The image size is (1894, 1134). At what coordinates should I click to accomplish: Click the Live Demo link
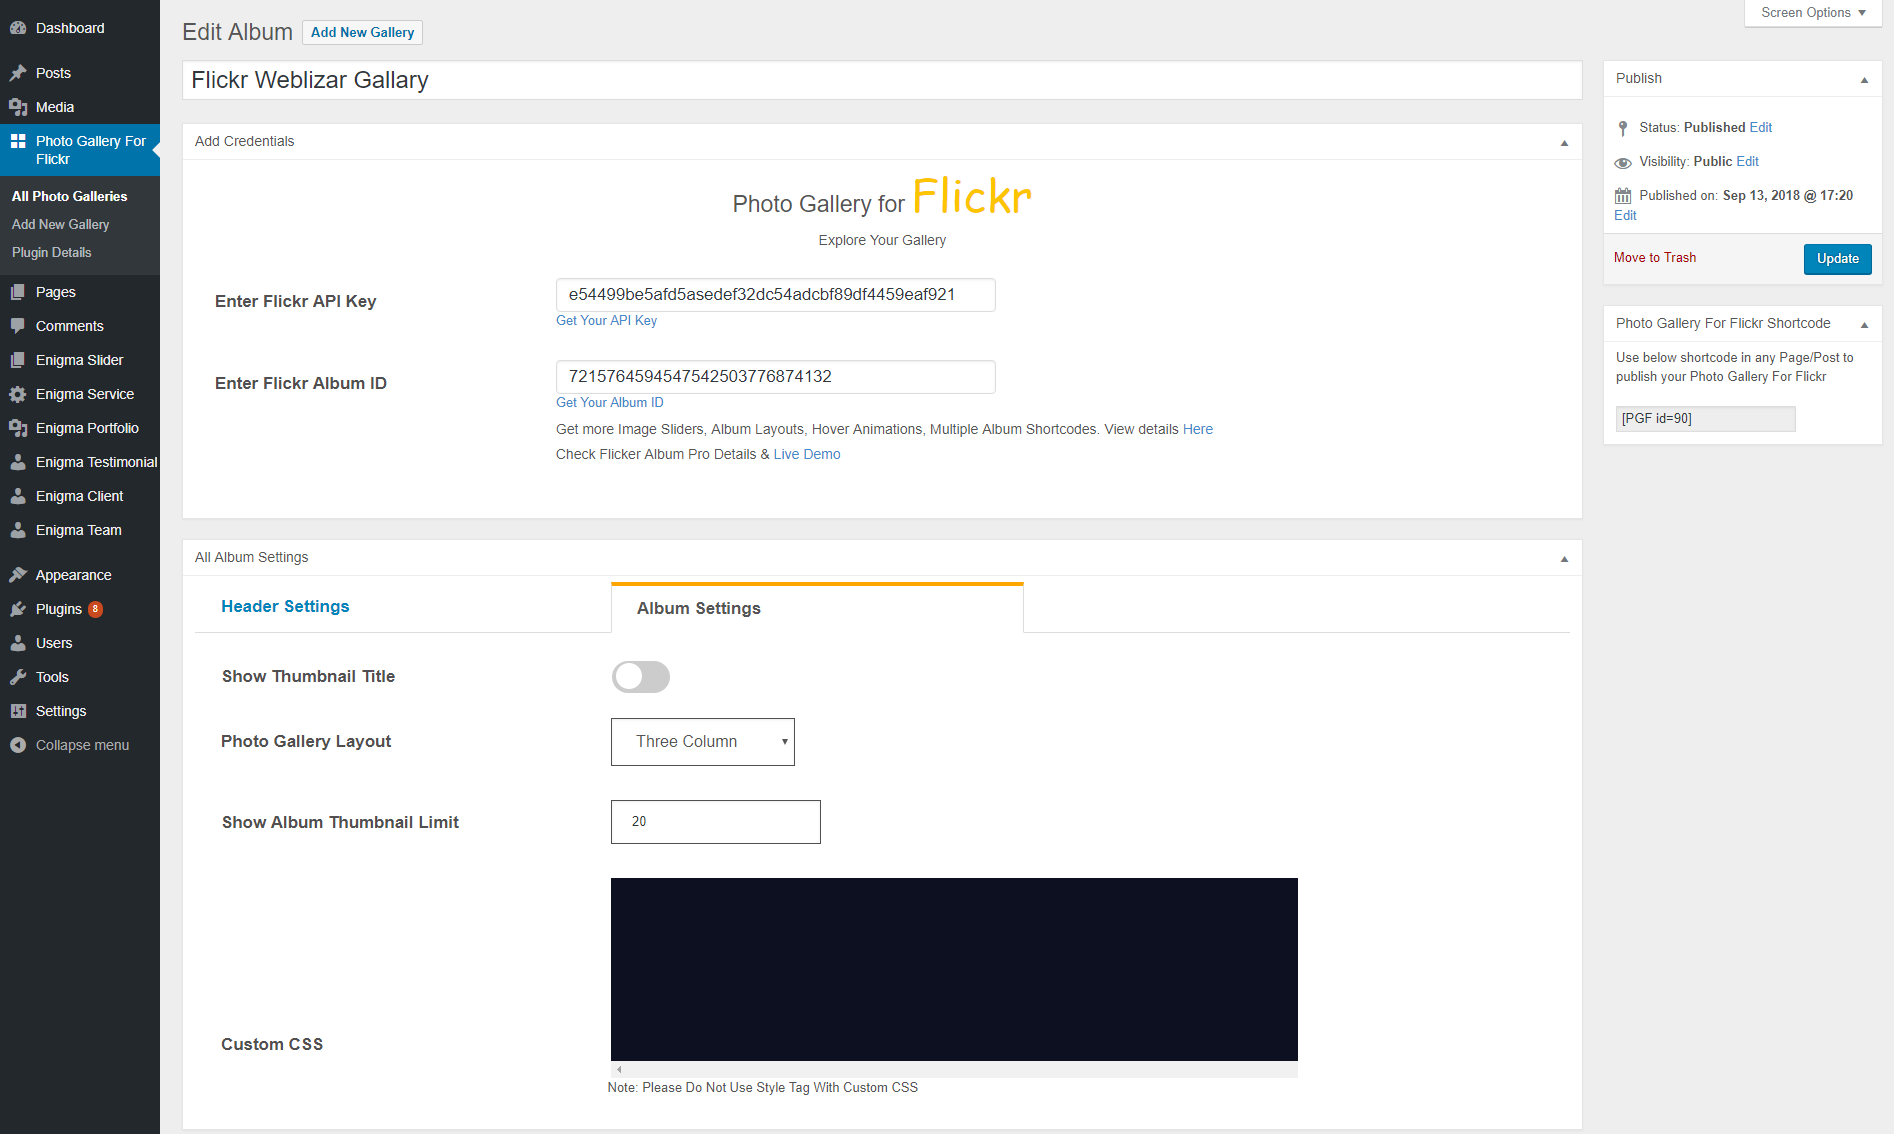pos(807,454)
